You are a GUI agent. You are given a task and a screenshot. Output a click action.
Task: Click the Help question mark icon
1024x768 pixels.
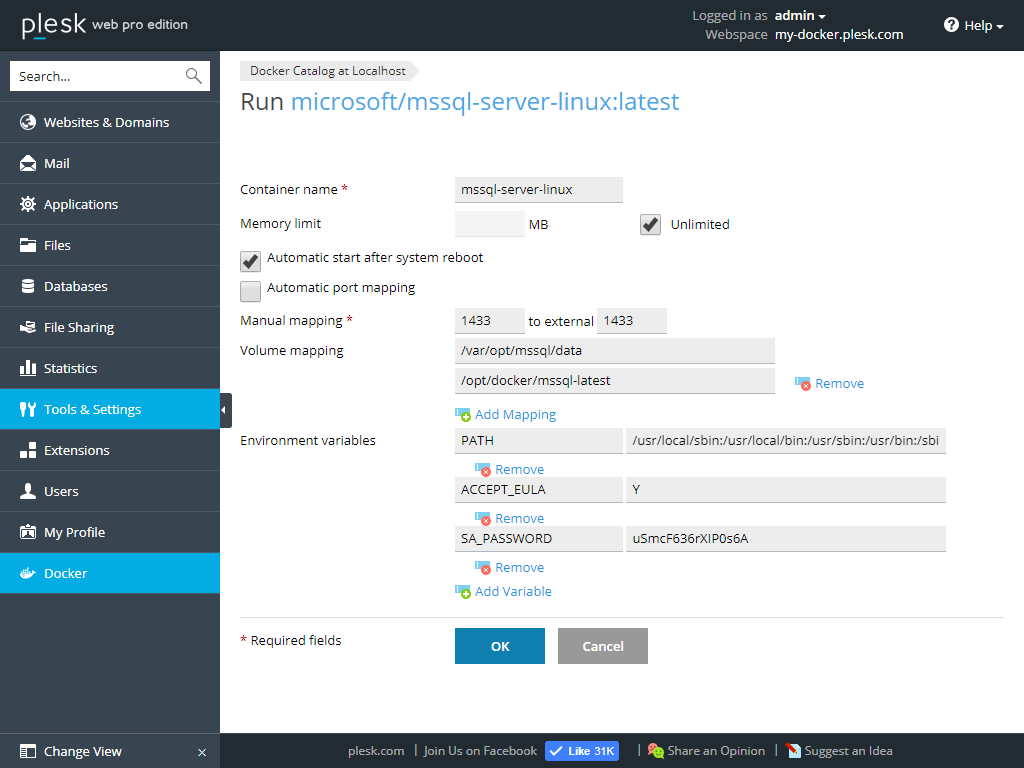[x=951, y=25]
